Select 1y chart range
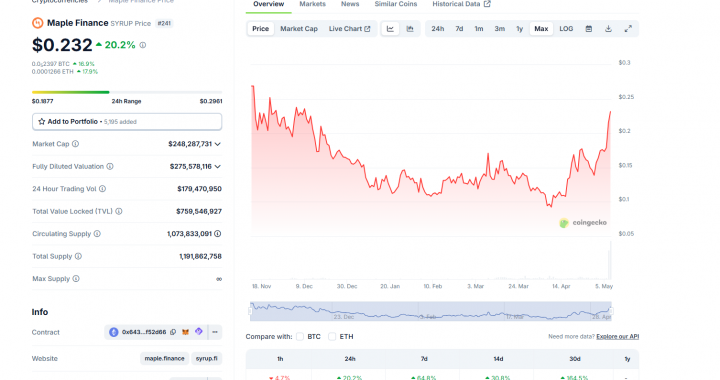720x380 pixels. pos(520,28)
